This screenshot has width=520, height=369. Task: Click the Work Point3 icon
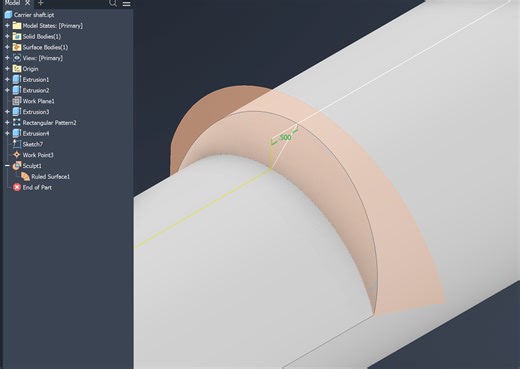point(17,155)
